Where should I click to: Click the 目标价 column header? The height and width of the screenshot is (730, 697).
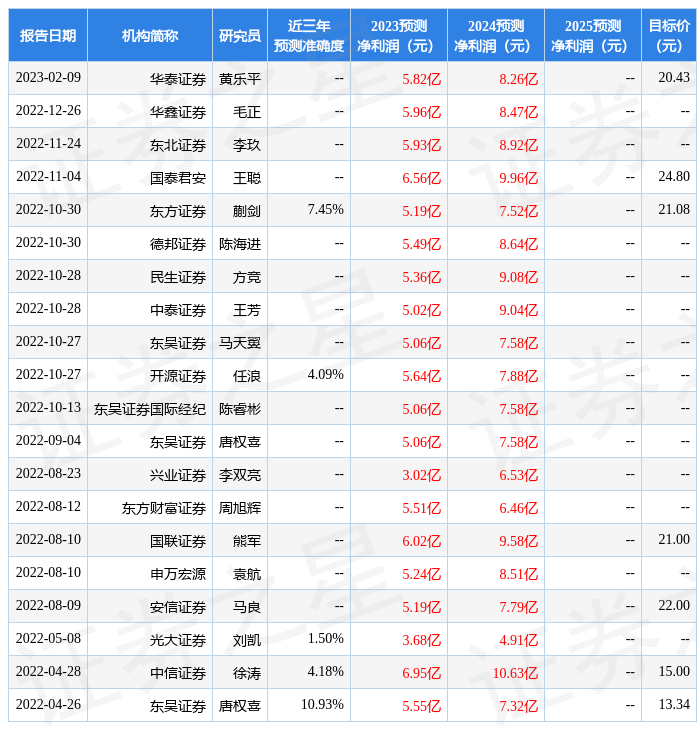point(669,36)
